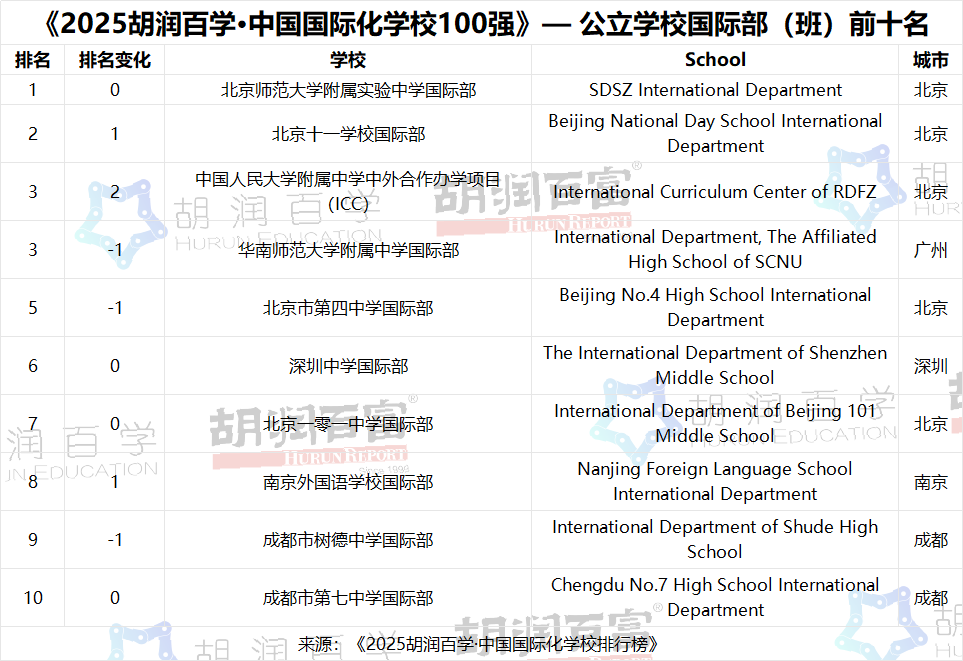Screen dimensions: 963x661
Task: Click the city cell "南京"
Action: coord(930,482)
